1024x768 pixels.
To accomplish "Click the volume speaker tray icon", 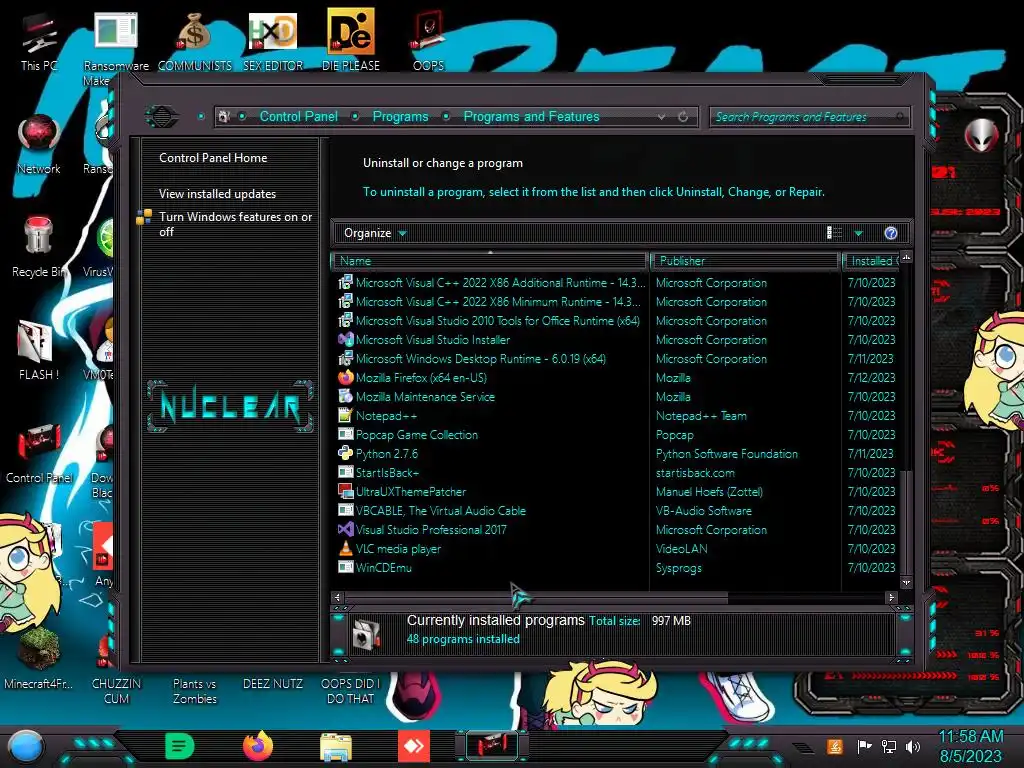I will click(913, 746).
